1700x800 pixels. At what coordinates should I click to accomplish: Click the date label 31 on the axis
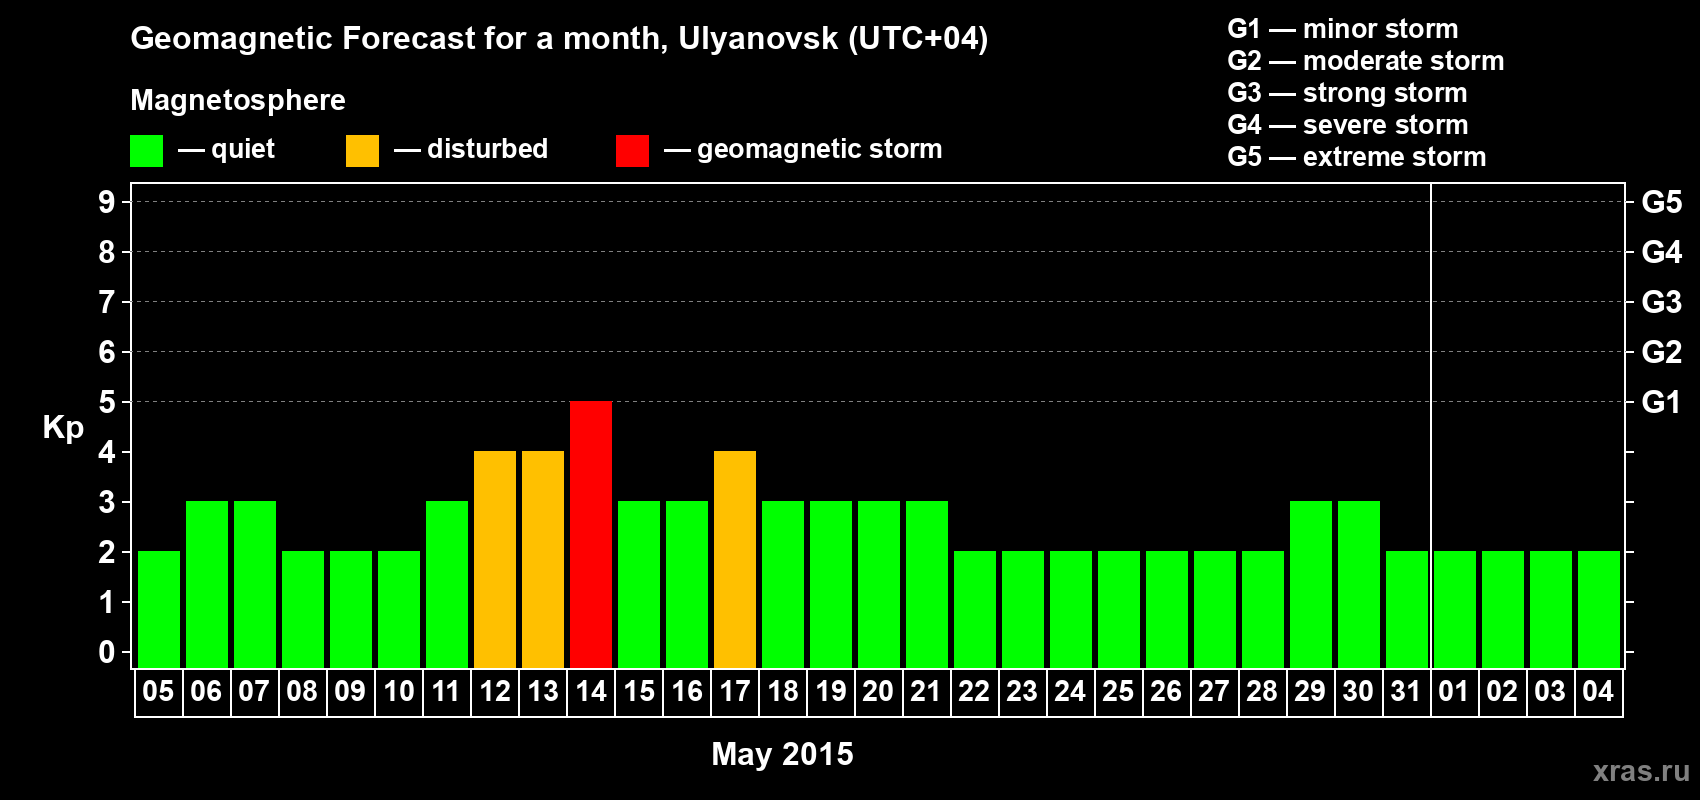coord(1407,691)
